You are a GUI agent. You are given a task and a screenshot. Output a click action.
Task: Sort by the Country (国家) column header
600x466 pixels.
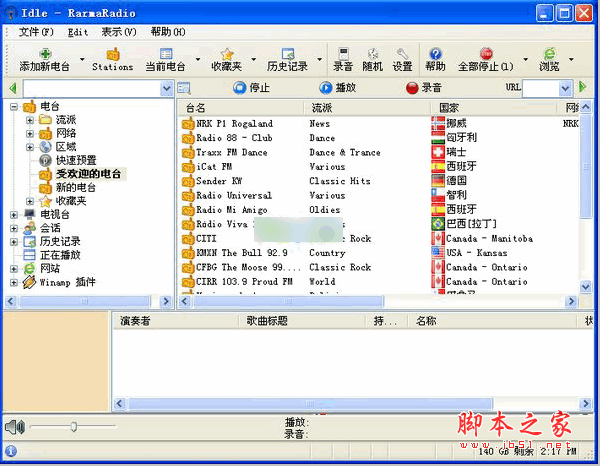click(x=494, y=108)
